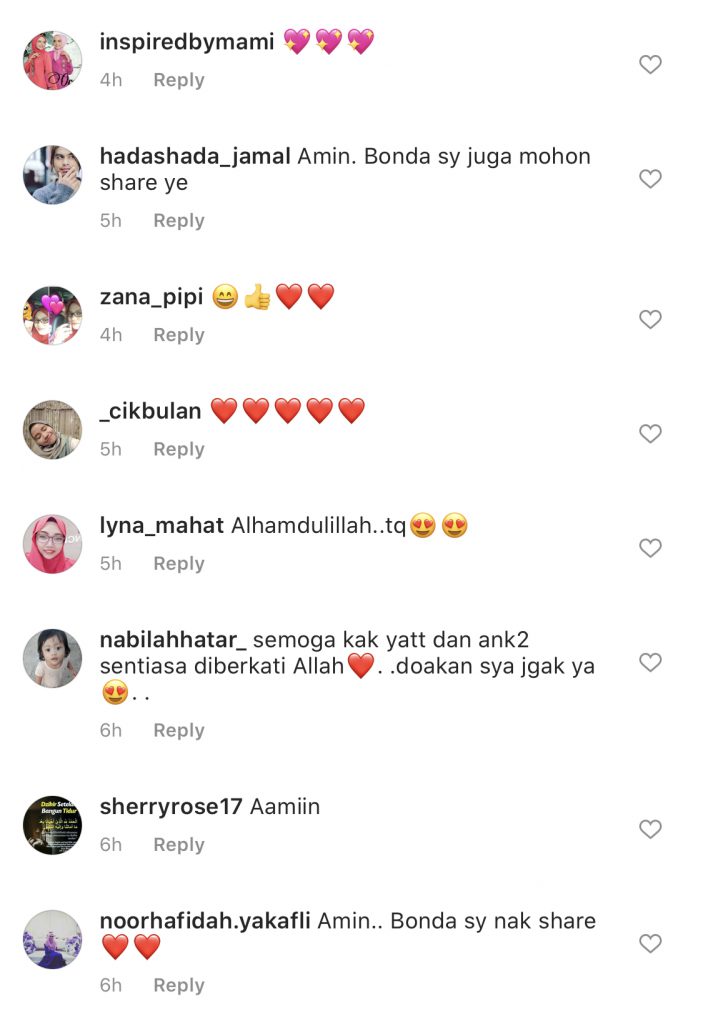Like the comment by inspiredbymami
This screenshot has height=1024, width=703.
(650, 64)
